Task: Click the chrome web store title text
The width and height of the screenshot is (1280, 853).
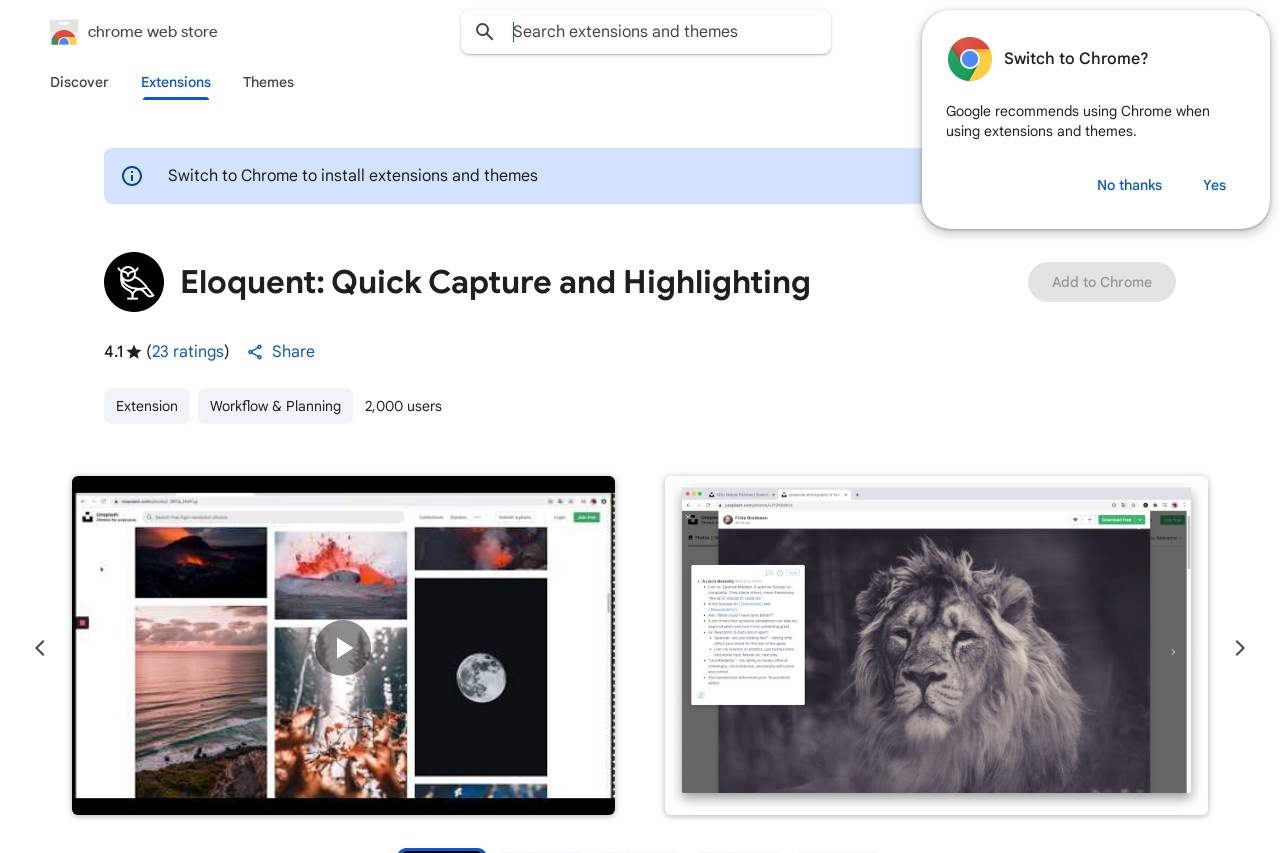Action: tap(153, 32)
